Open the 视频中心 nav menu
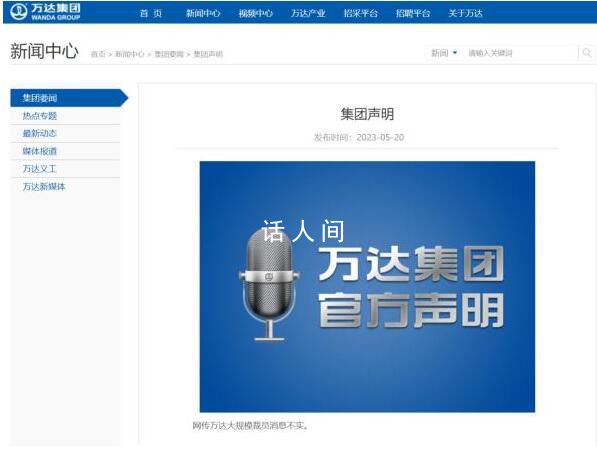The width and height of the screenshot is (597, 450). tap(255, 13)
